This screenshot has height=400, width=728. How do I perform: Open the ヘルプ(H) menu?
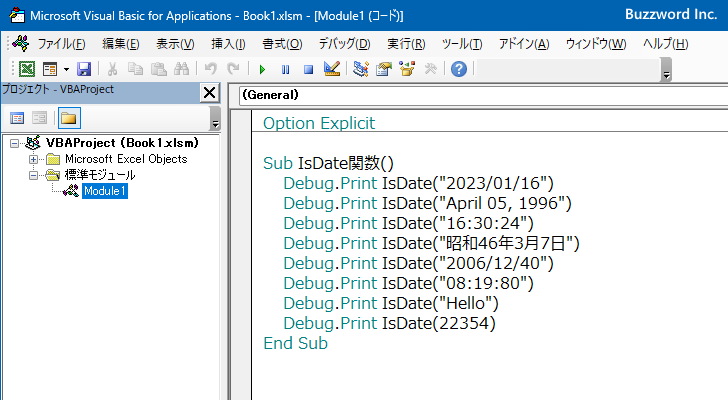tap(666, 44)
